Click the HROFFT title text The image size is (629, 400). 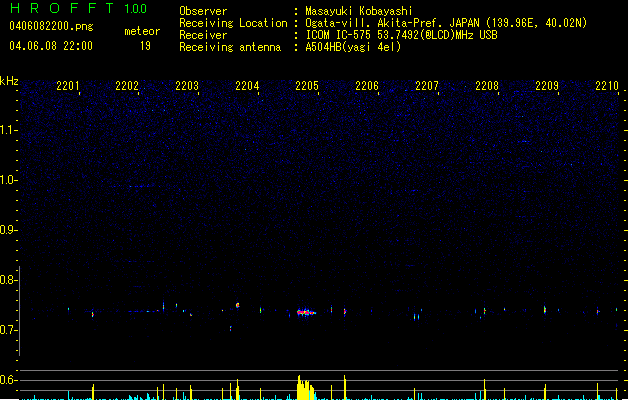pos(62,8)
